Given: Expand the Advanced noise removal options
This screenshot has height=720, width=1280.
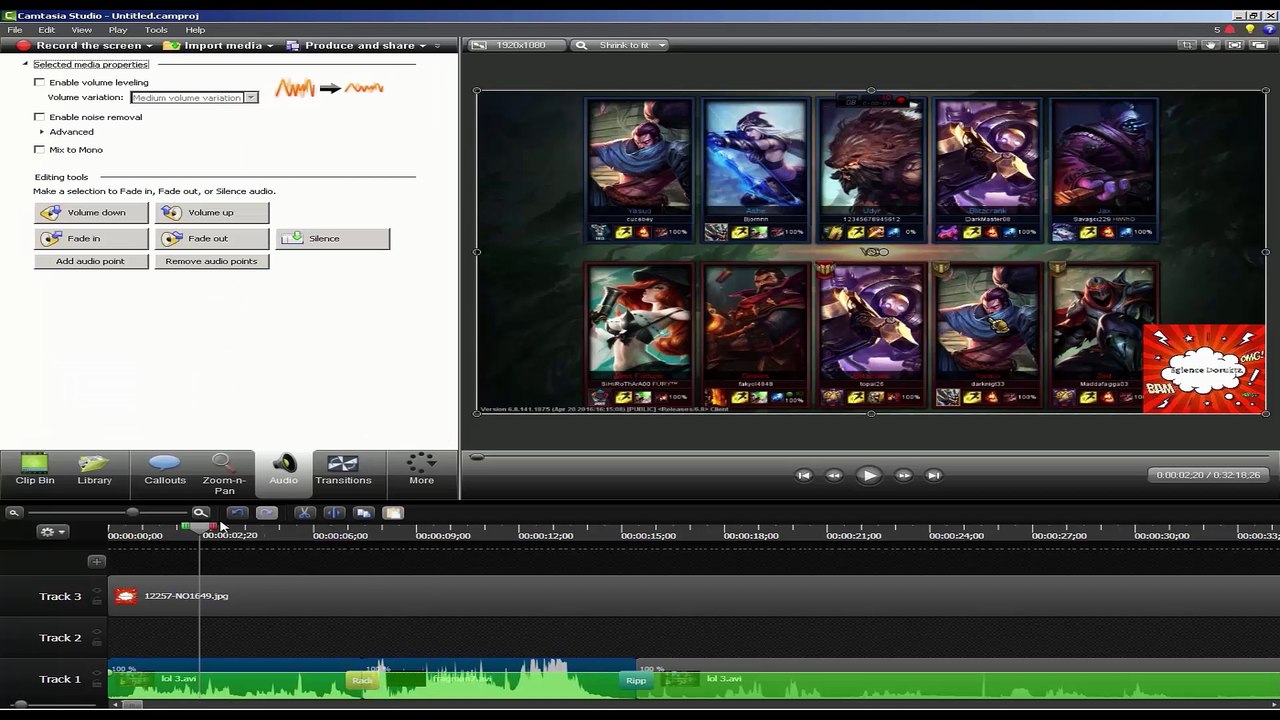Looking at the screenshot, I should (42, 132).
